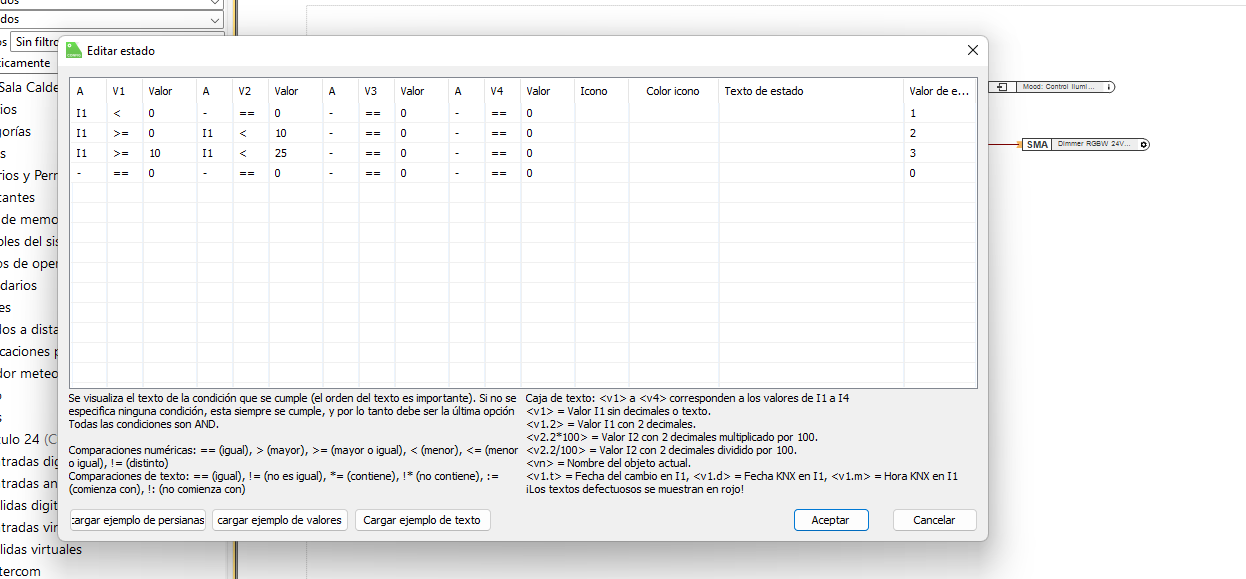Click the Cancelar button
Viewport: 1246px width, 579px height.
tap(933, 520)
